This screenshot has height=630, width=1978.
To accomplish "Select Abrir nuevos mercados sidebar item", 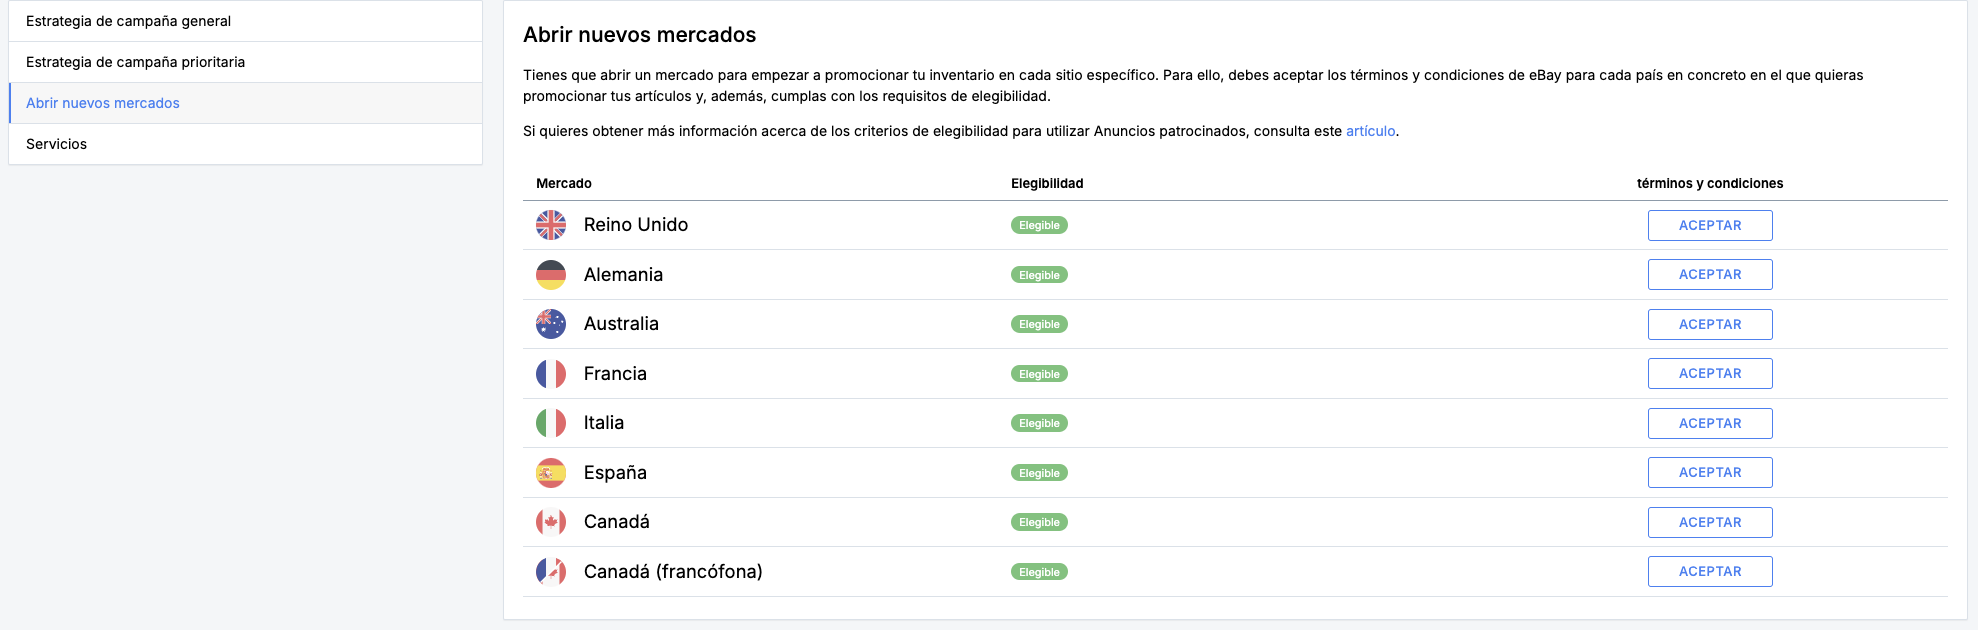I will (x=246, y=103).
